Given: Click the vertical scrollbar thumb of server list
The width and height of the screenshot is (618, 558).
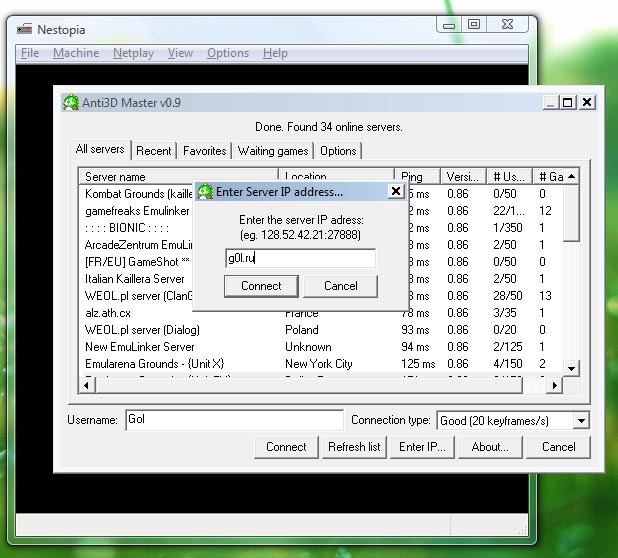Looking at the screenshot, I should click(x=571, y=213).
